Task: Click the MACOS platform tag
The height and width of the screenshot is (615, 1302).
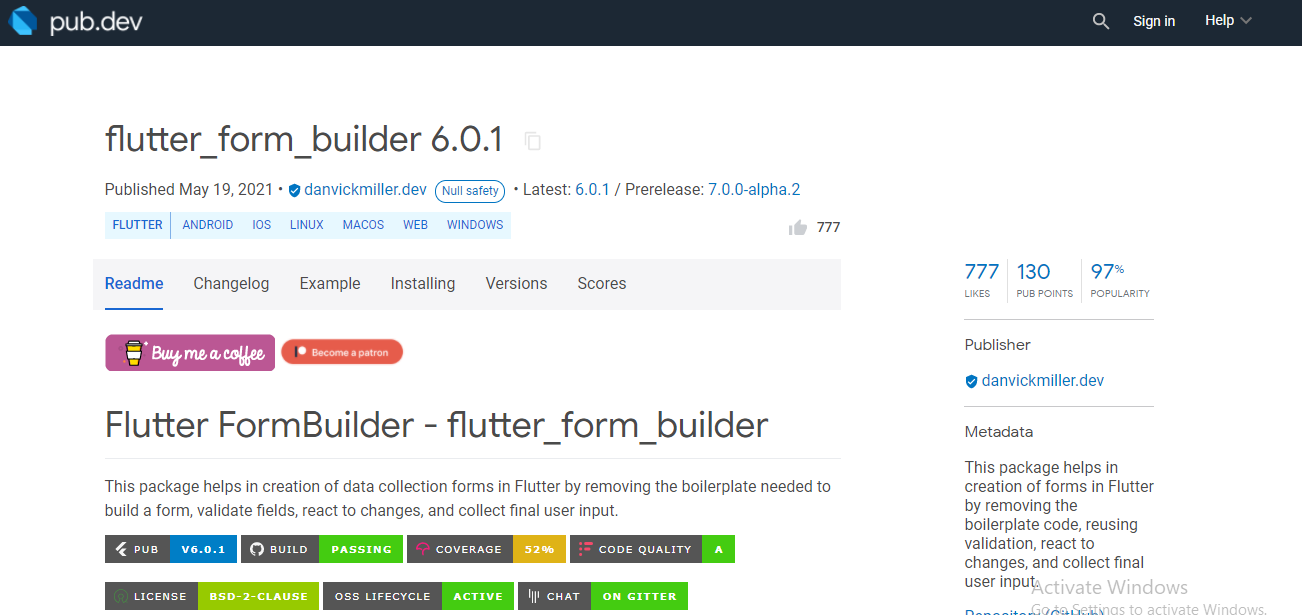Action: tap(364, 225)
